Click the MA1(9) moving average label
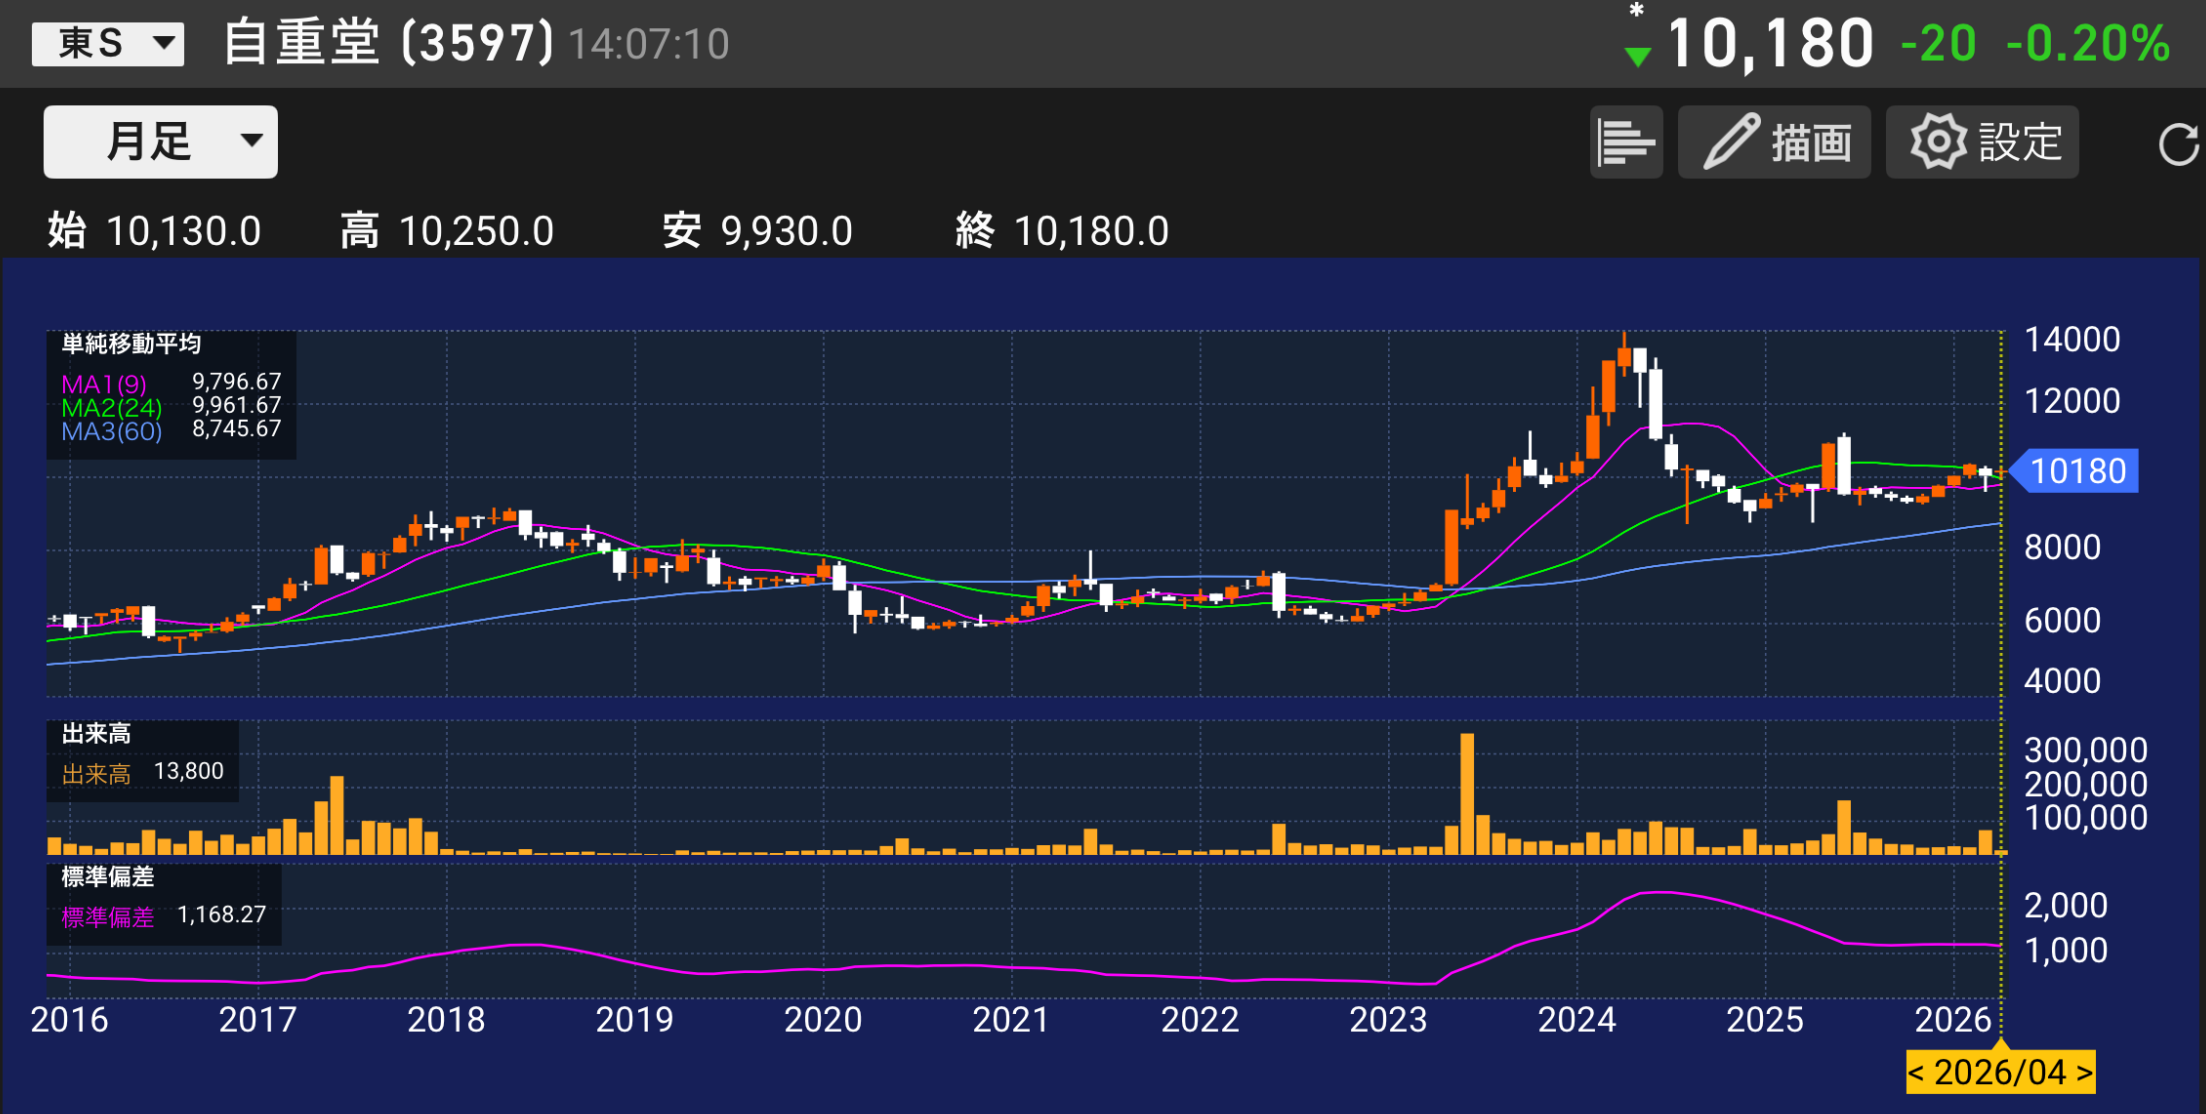The width and height of the screenshot is (2206, 1114). pyautogui.click(x=104, y=384)
